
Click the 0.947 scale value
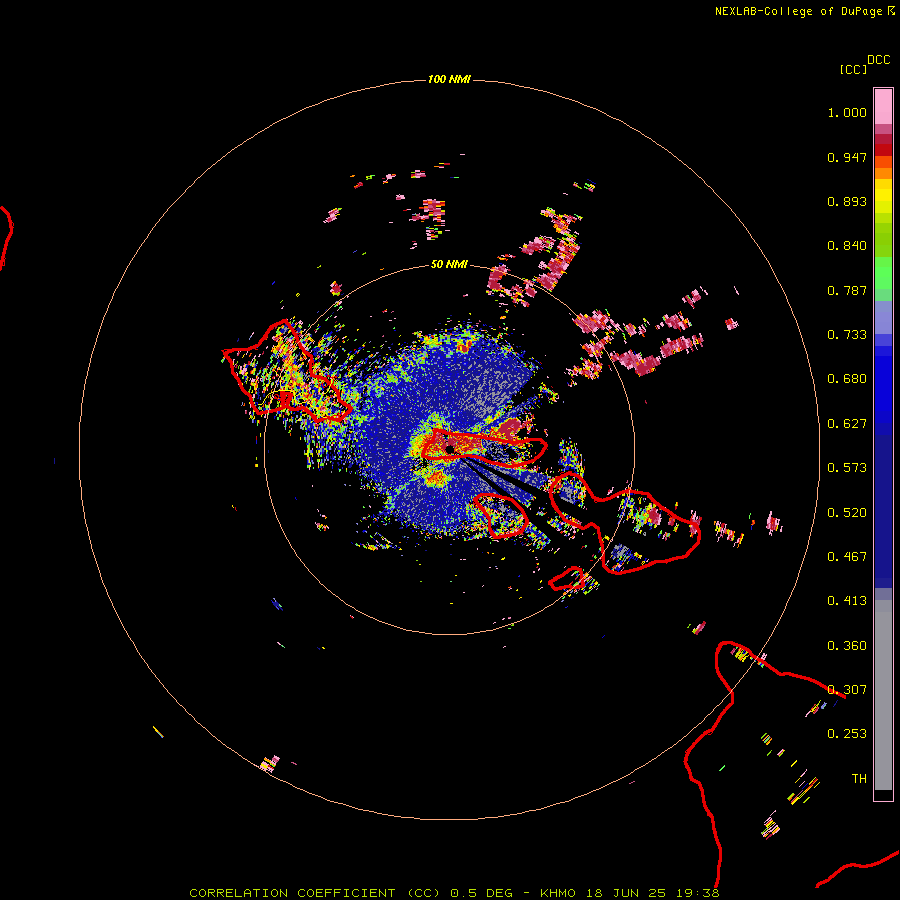click(847, 157)
